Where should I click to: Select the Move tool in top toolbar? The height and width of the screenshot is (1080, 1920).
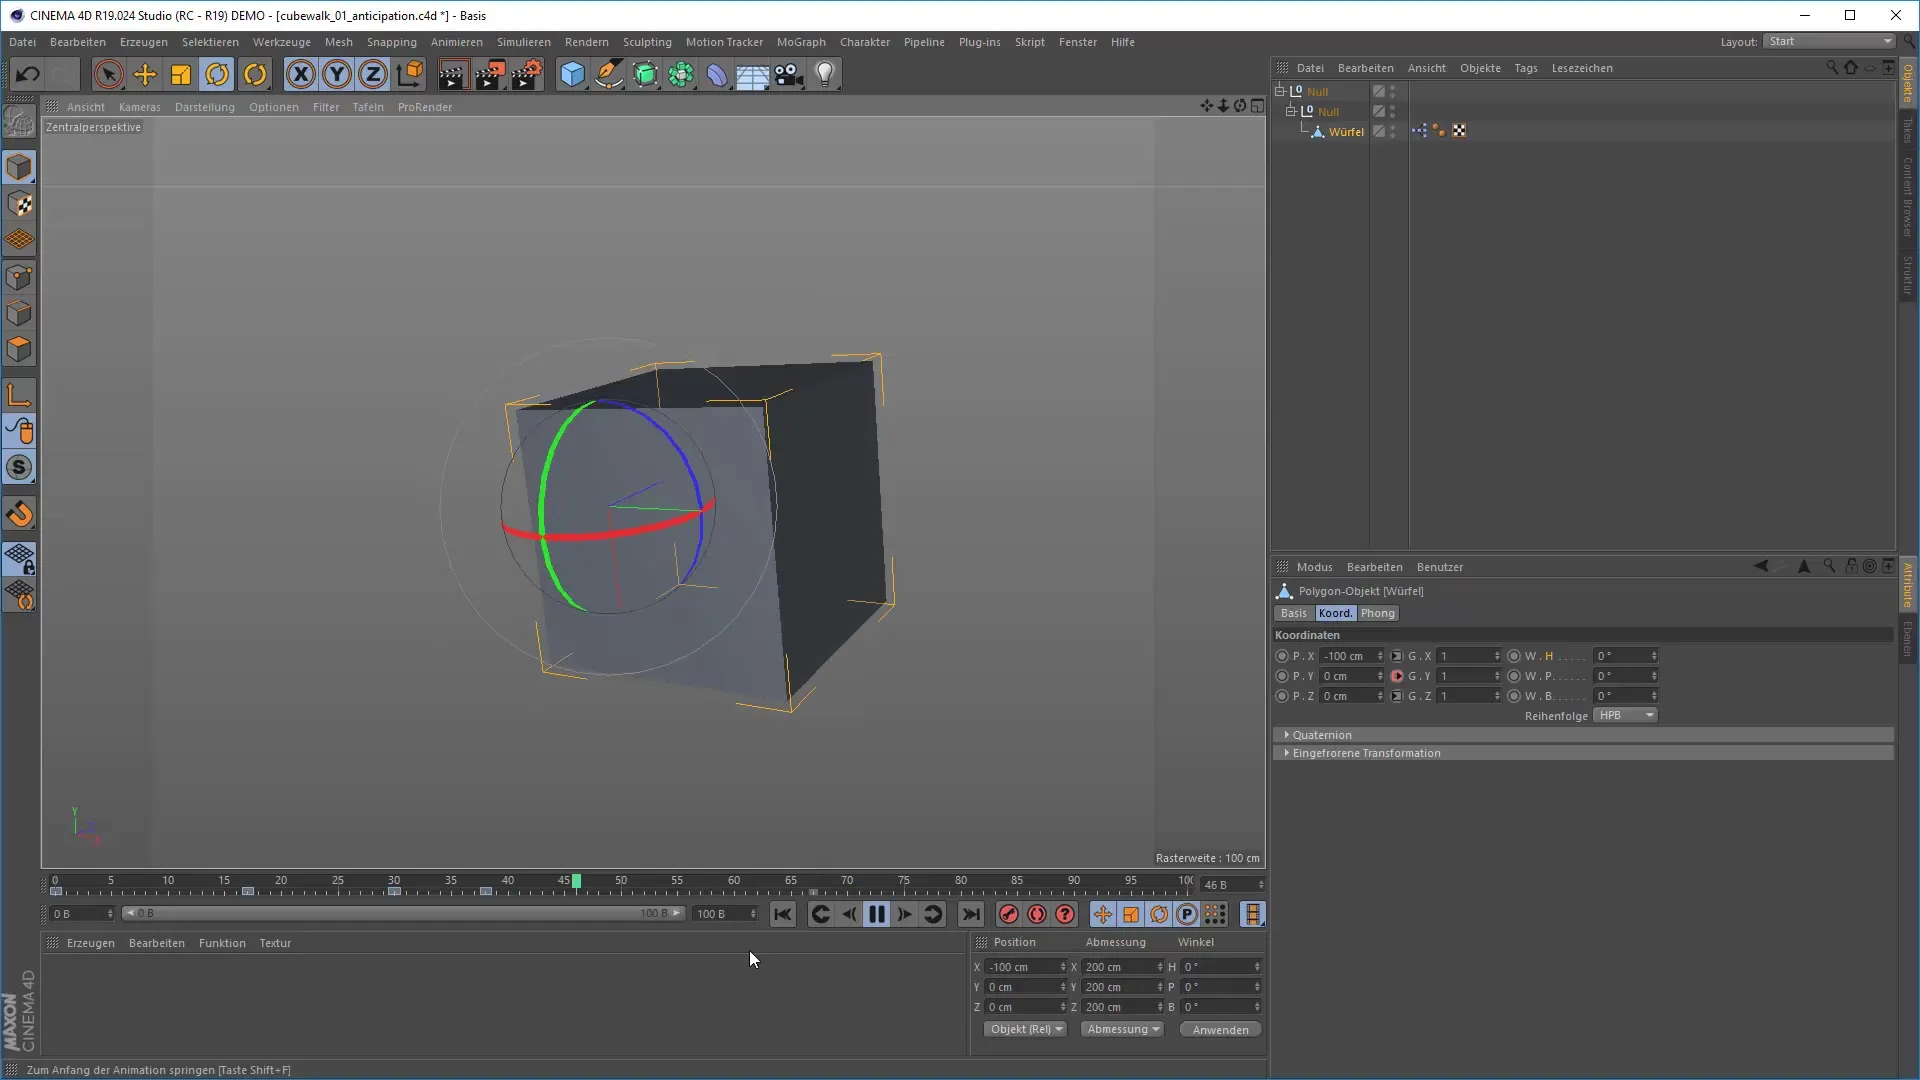145,75
